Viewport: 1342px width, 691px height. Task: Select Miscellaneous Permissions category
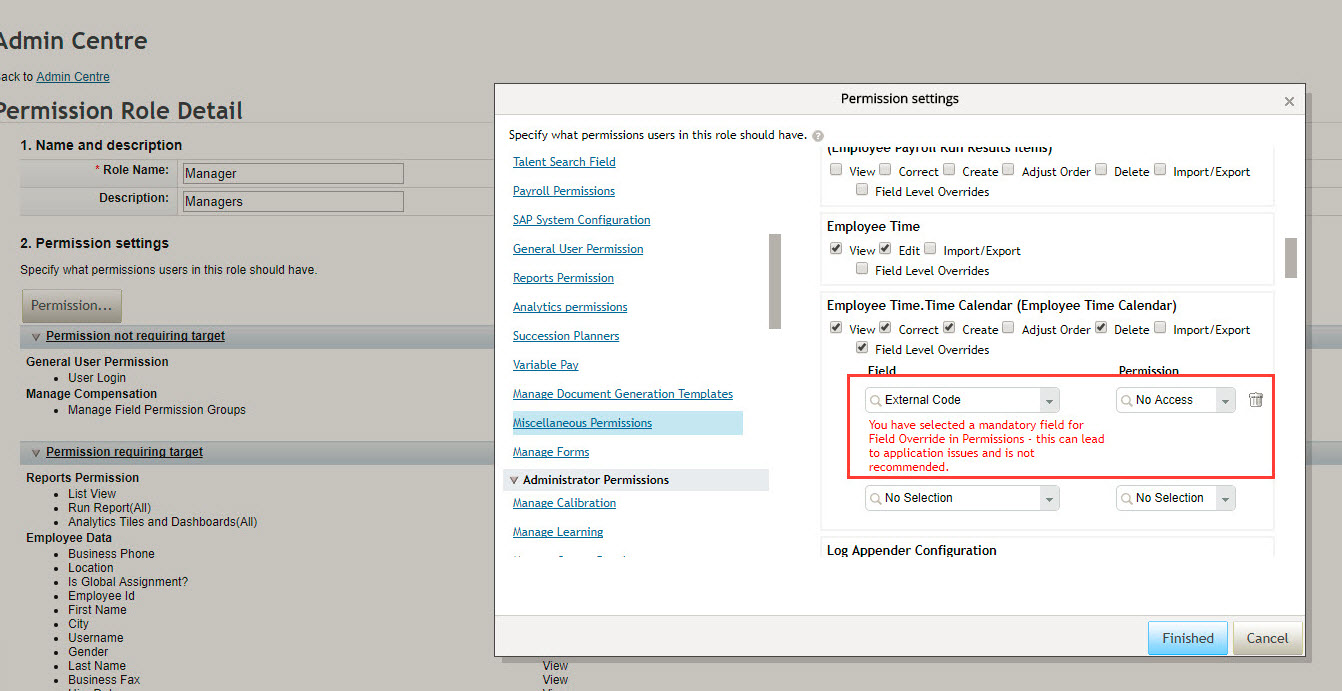click(582, 423)
